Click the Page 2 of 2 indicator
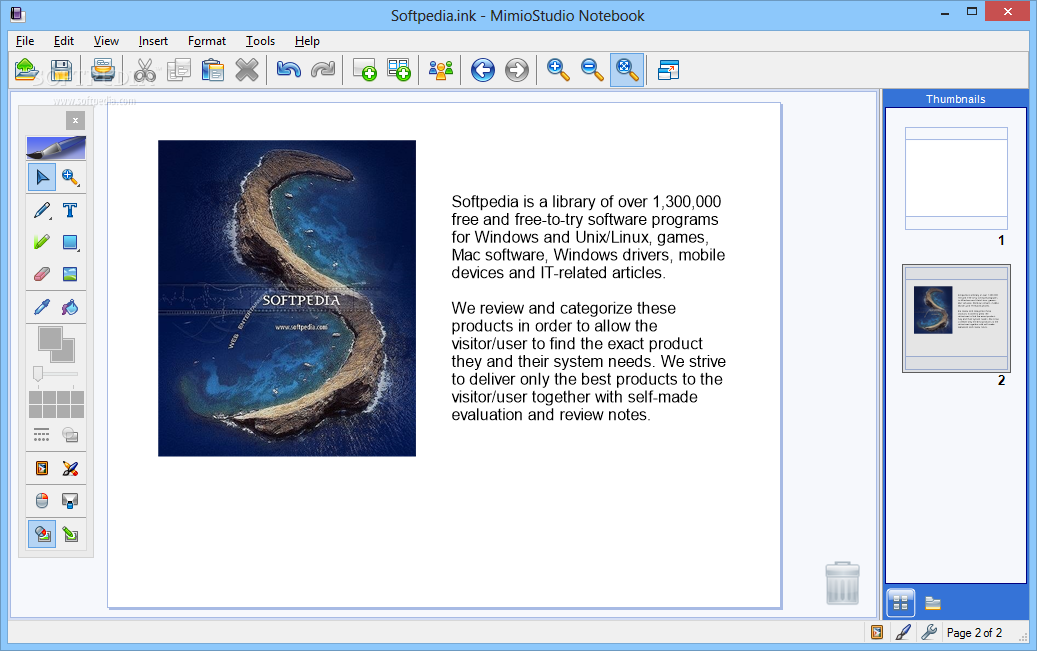This screenshot has width=1037, height=651. (x=974, y=633)
